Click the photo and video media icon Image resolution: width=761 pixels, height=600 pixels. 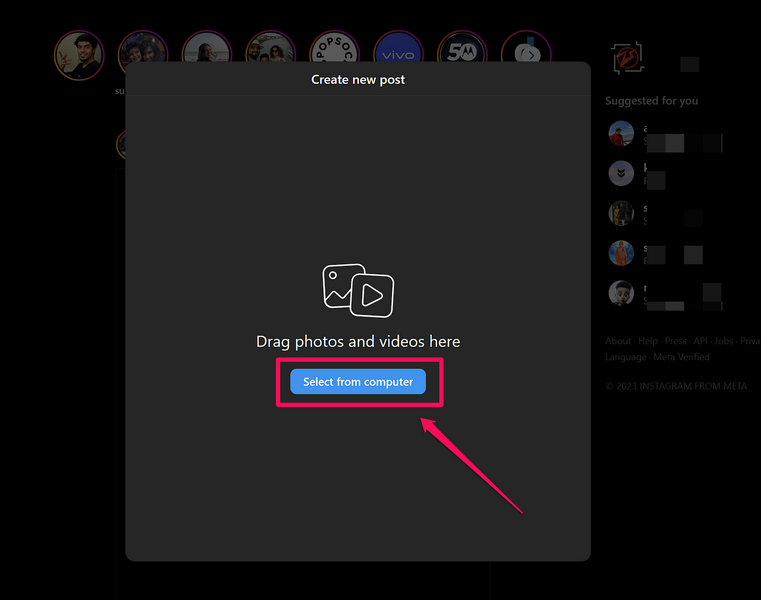(358, 290)
